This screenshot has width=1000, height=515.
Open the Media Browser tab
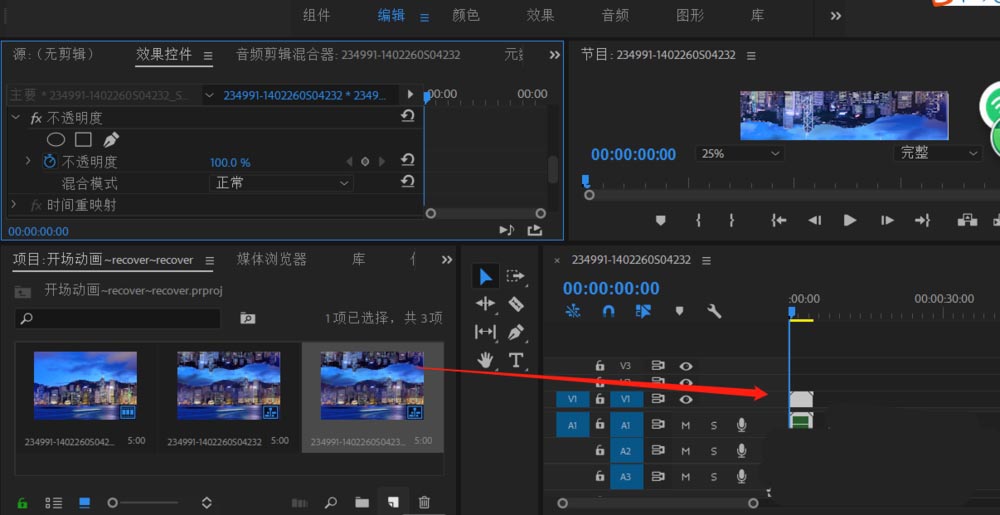click(271, 259)
